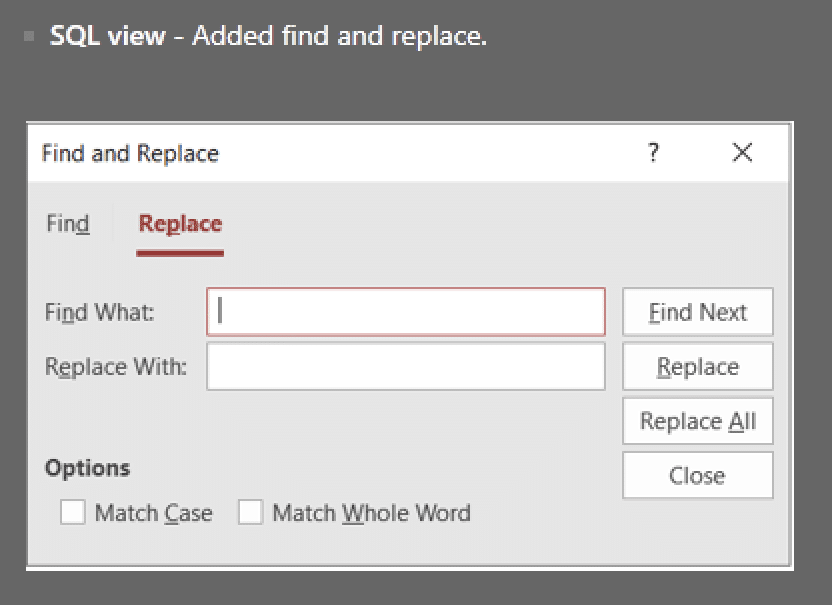Image resolution: width=832 pixels, height=605 pixels.
Task: Toggle the Match Whole Word checkbox off
Action: pos(250,512)
